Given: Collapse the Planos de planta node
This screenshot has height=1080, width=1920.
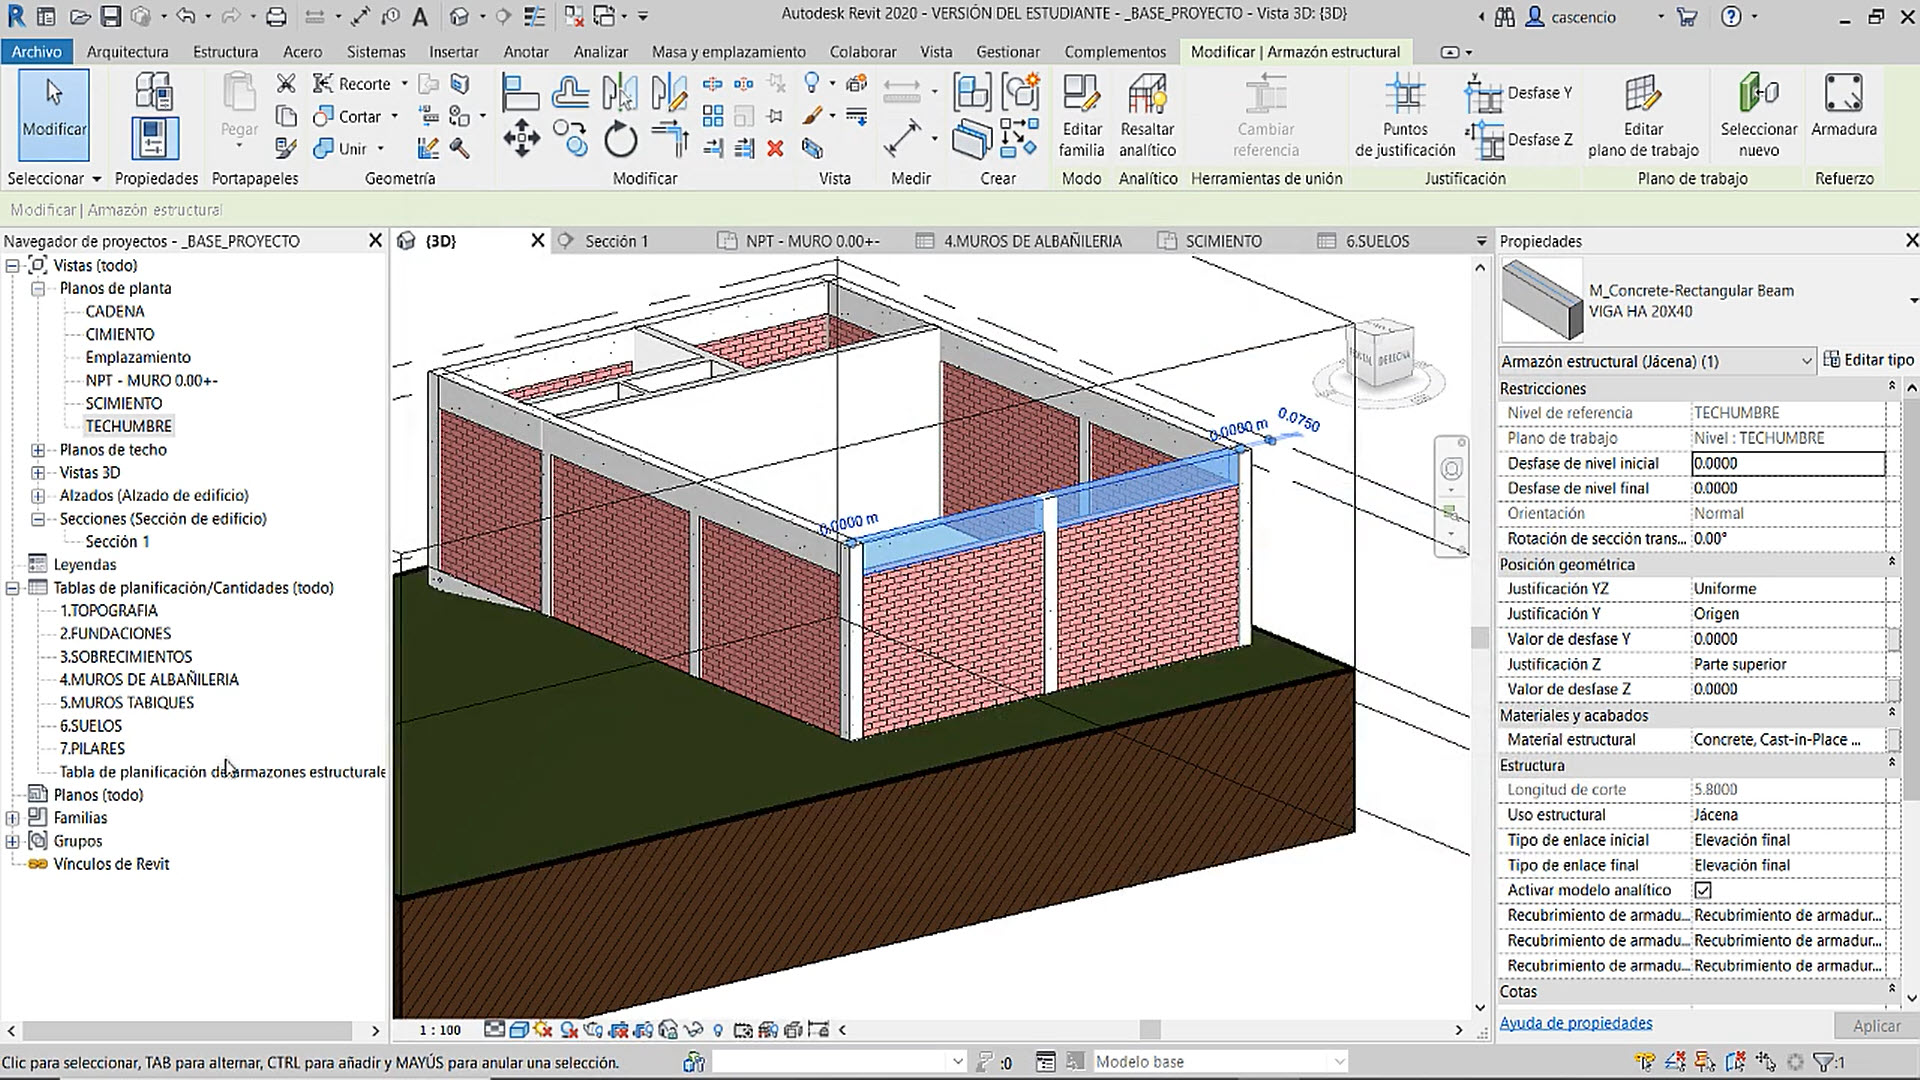Looking at the screenshot, I should click(x=38, y=288).
